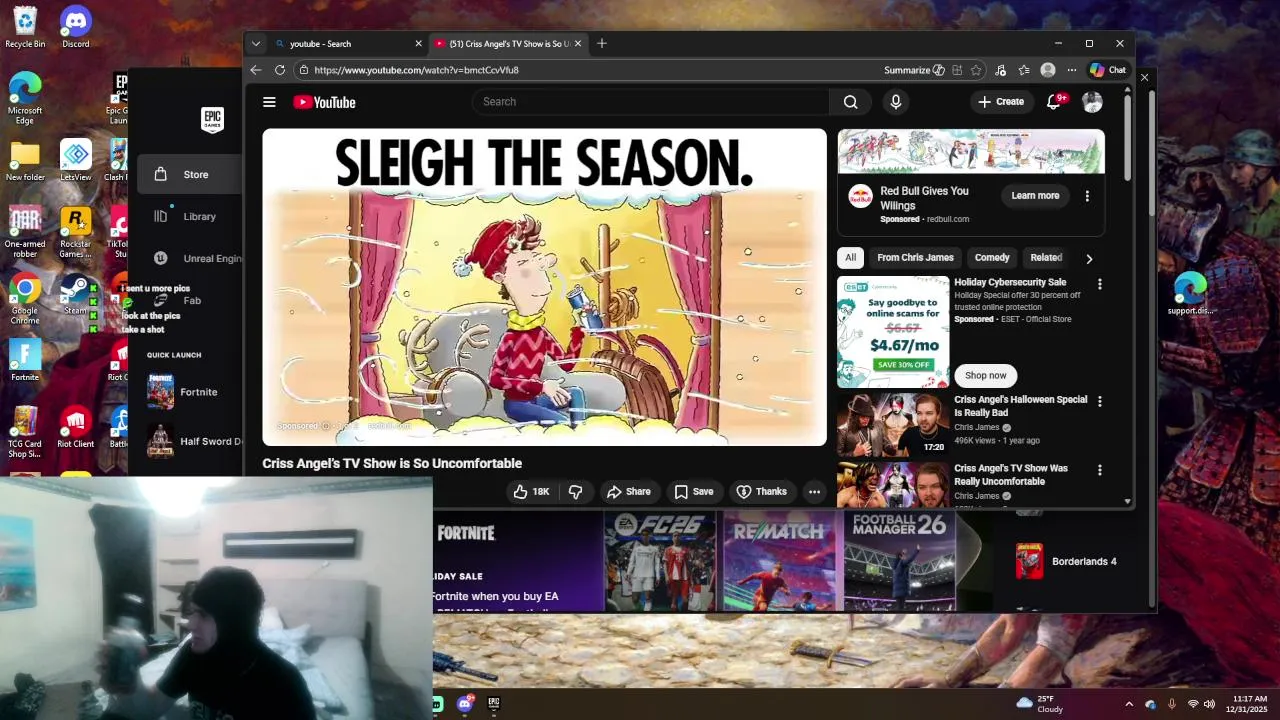1280x720 pixels.
Task: Open Epic Games from the taskbar
Action: pyautogui.click(x=493, y=703)
